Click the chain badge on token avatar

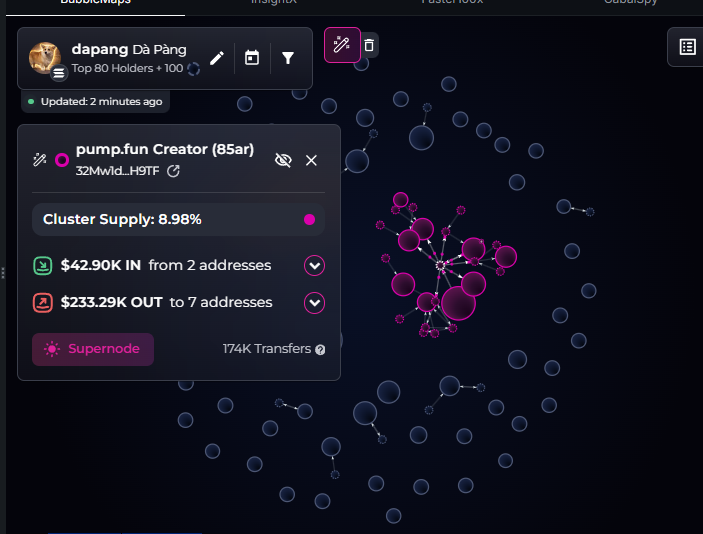click(59, 73)
